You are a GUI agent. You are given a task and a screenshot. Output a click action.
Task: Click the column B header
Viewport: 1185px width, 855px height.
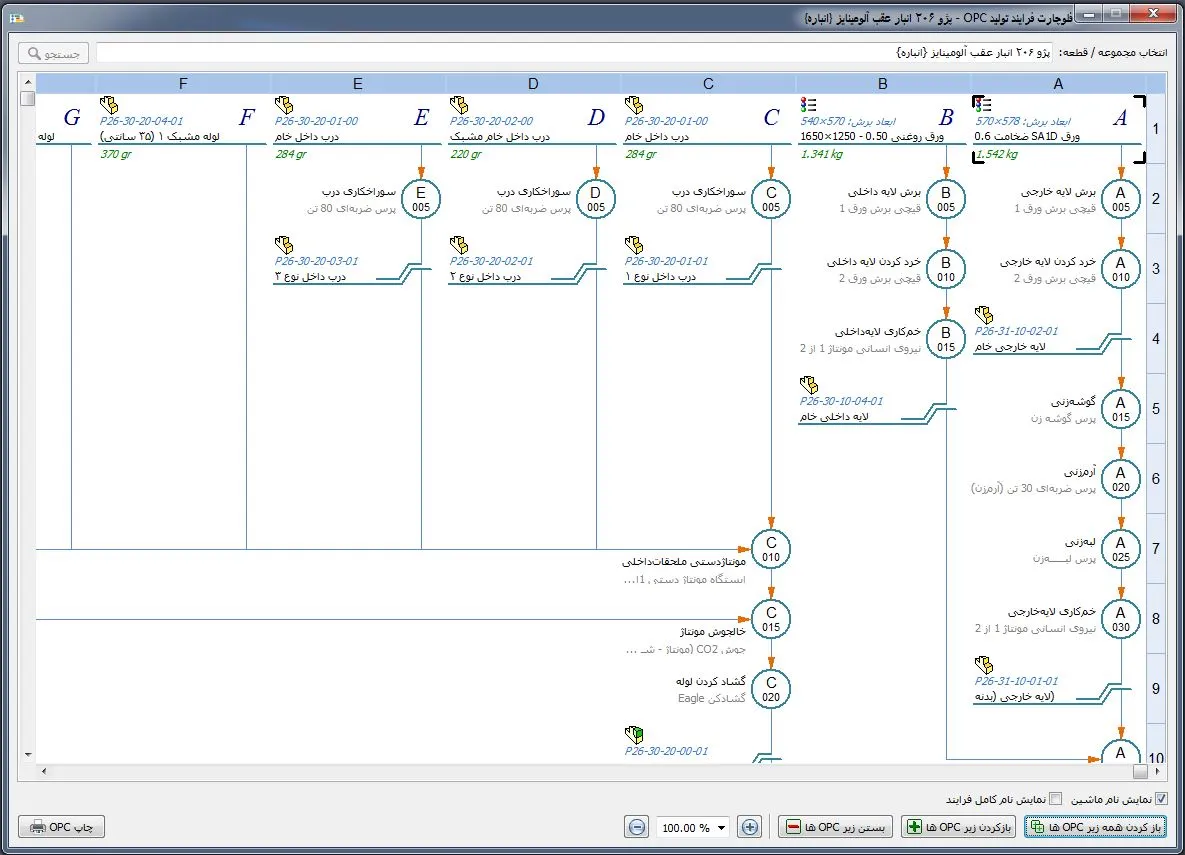(x=883, y=84)
